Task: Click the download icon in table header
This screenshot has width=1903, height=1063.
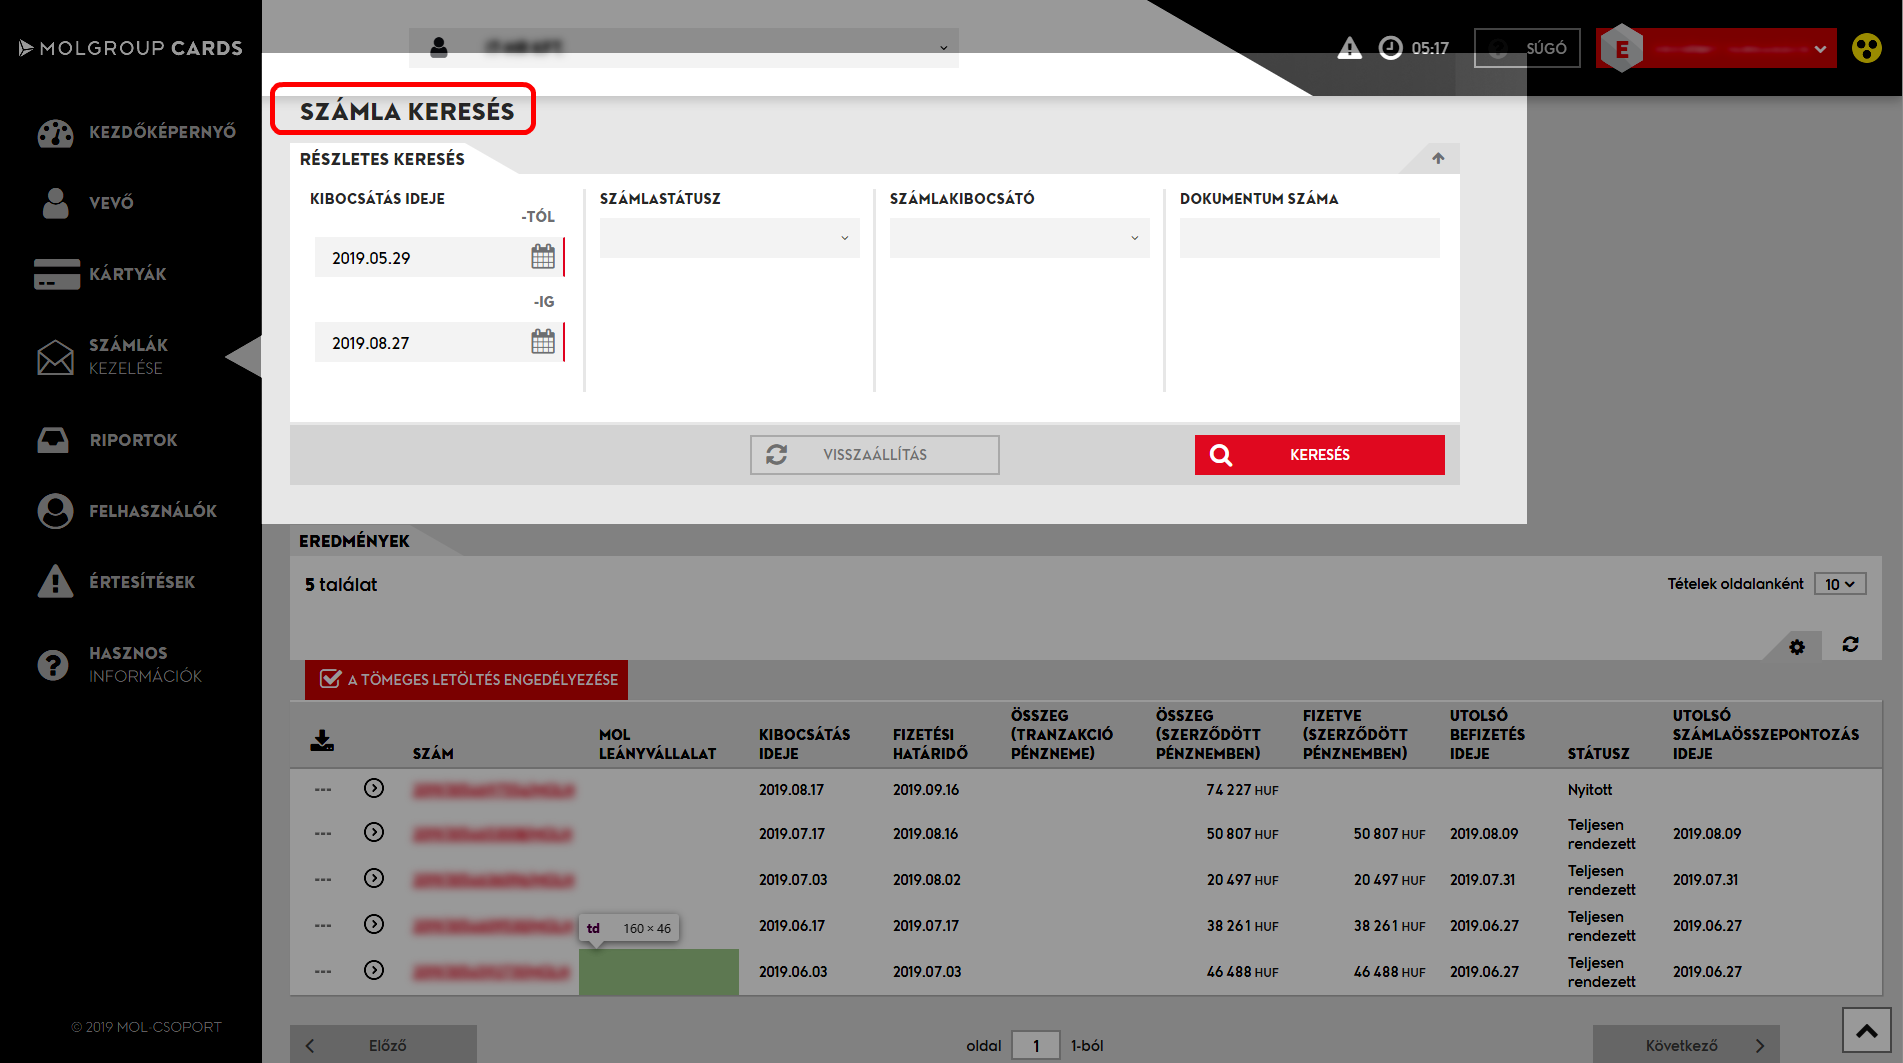Action: point(322,741)
